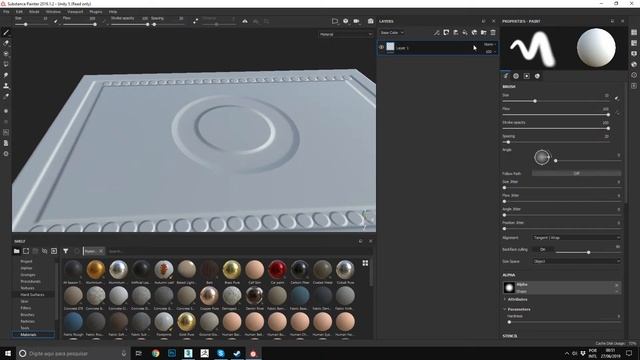Select the Material Picker tool
The image size is (640, 360).
tap(6, 96)
